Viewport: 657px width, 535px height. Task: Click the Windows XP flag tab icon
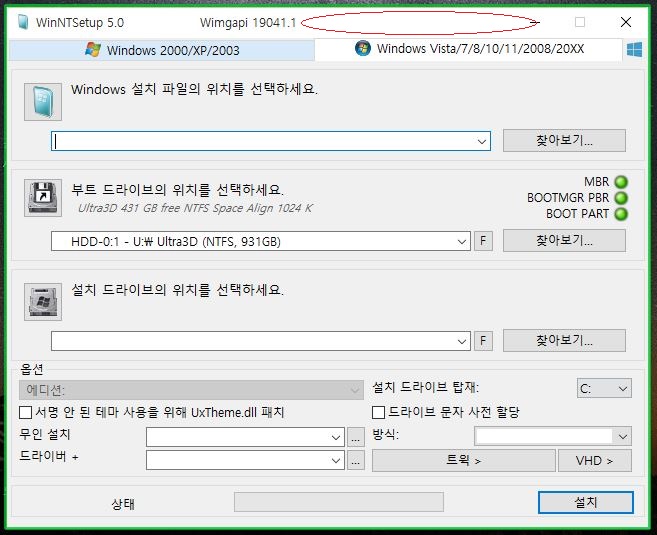(x=93, y=49)
